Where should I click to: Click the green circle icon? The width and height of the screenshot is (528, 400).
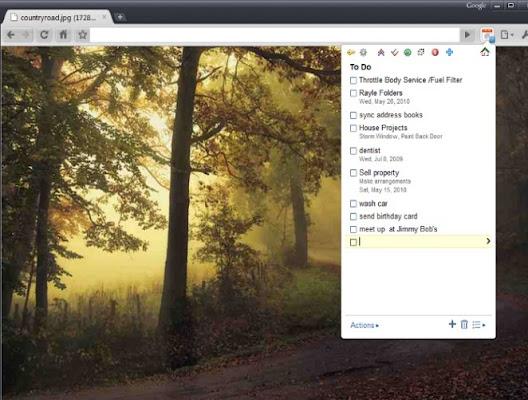(407, 52)
